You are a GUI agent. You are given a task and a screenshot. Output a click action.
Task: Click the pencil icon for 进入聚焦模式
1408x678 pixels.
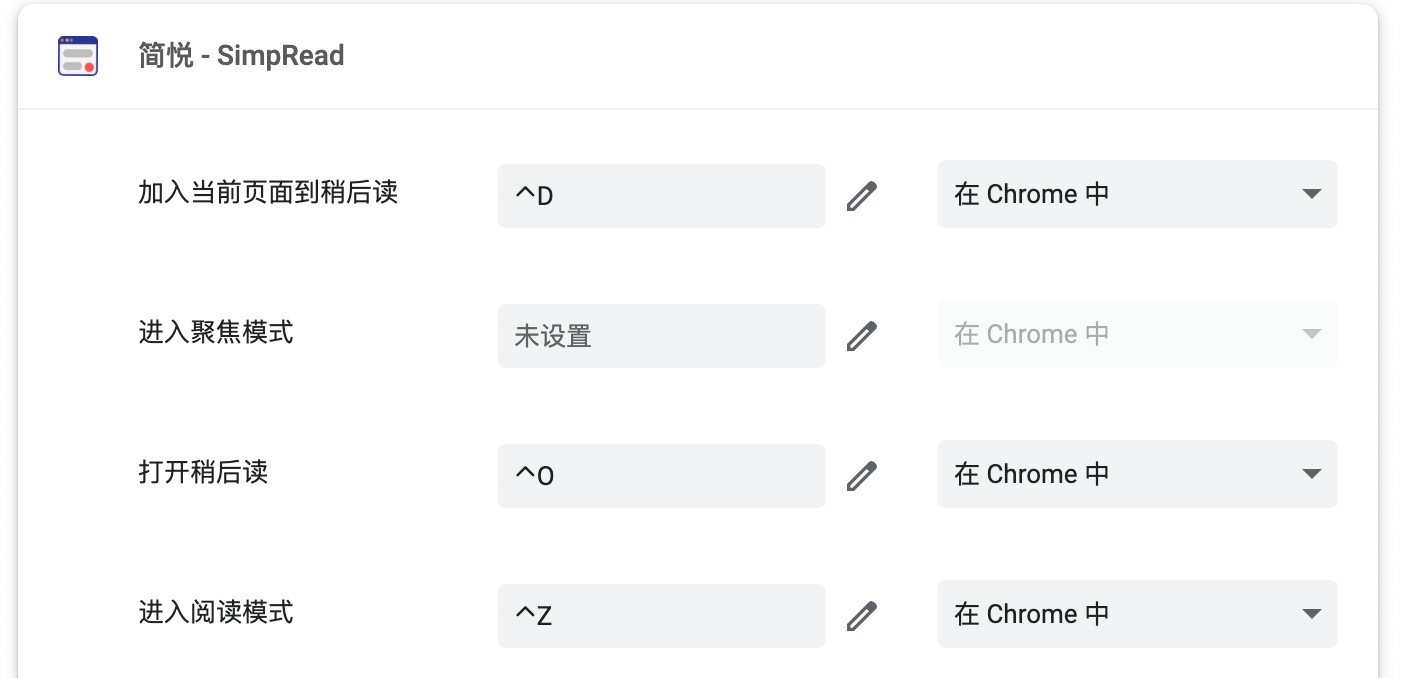(x=862, y=336)
